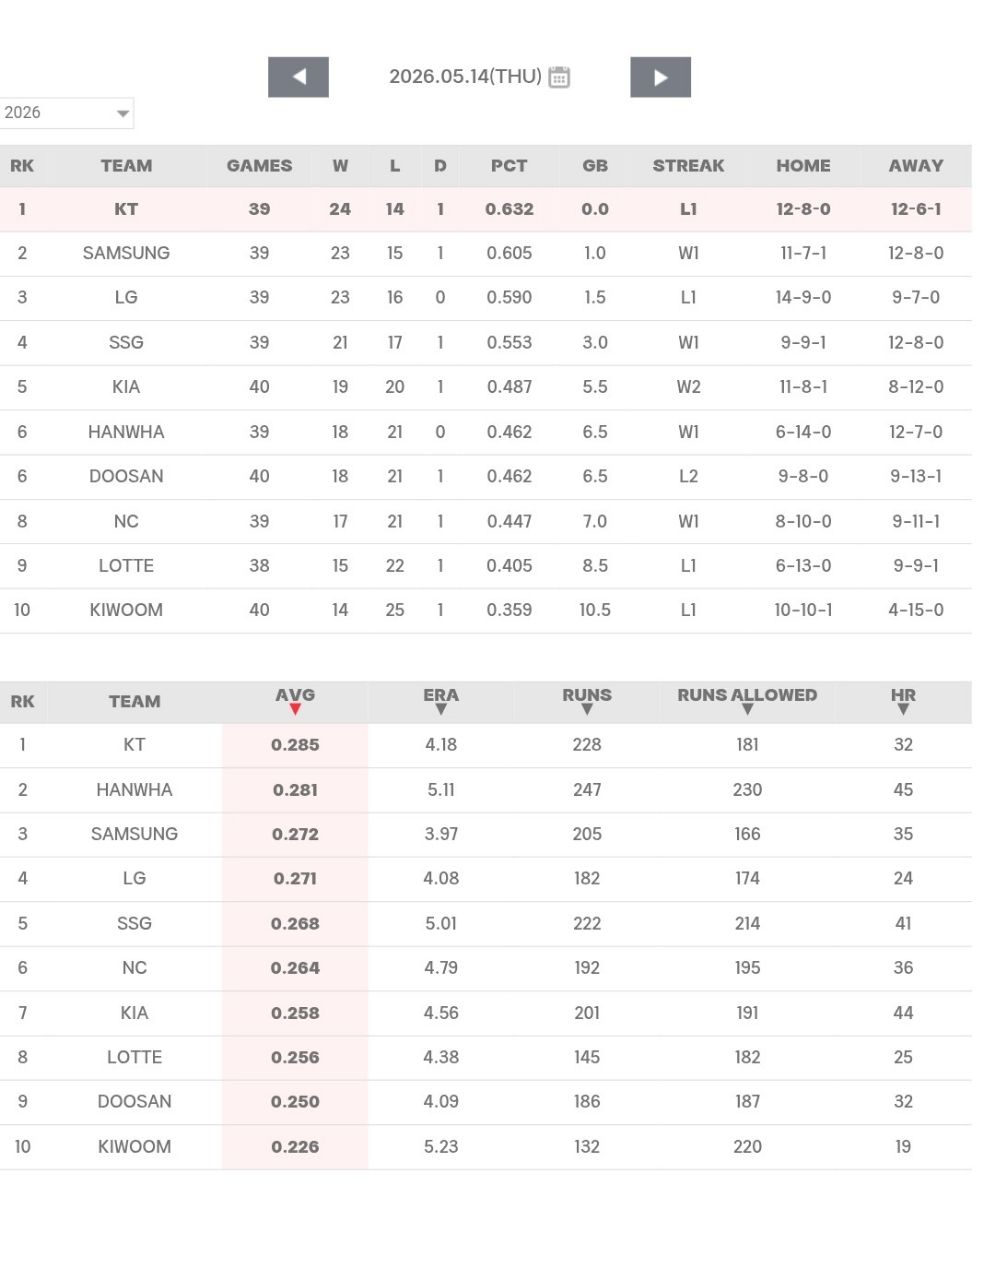Sort stats table by RUNS arrow
This screenshot has width=995, height=1280.
click(587, 709)
